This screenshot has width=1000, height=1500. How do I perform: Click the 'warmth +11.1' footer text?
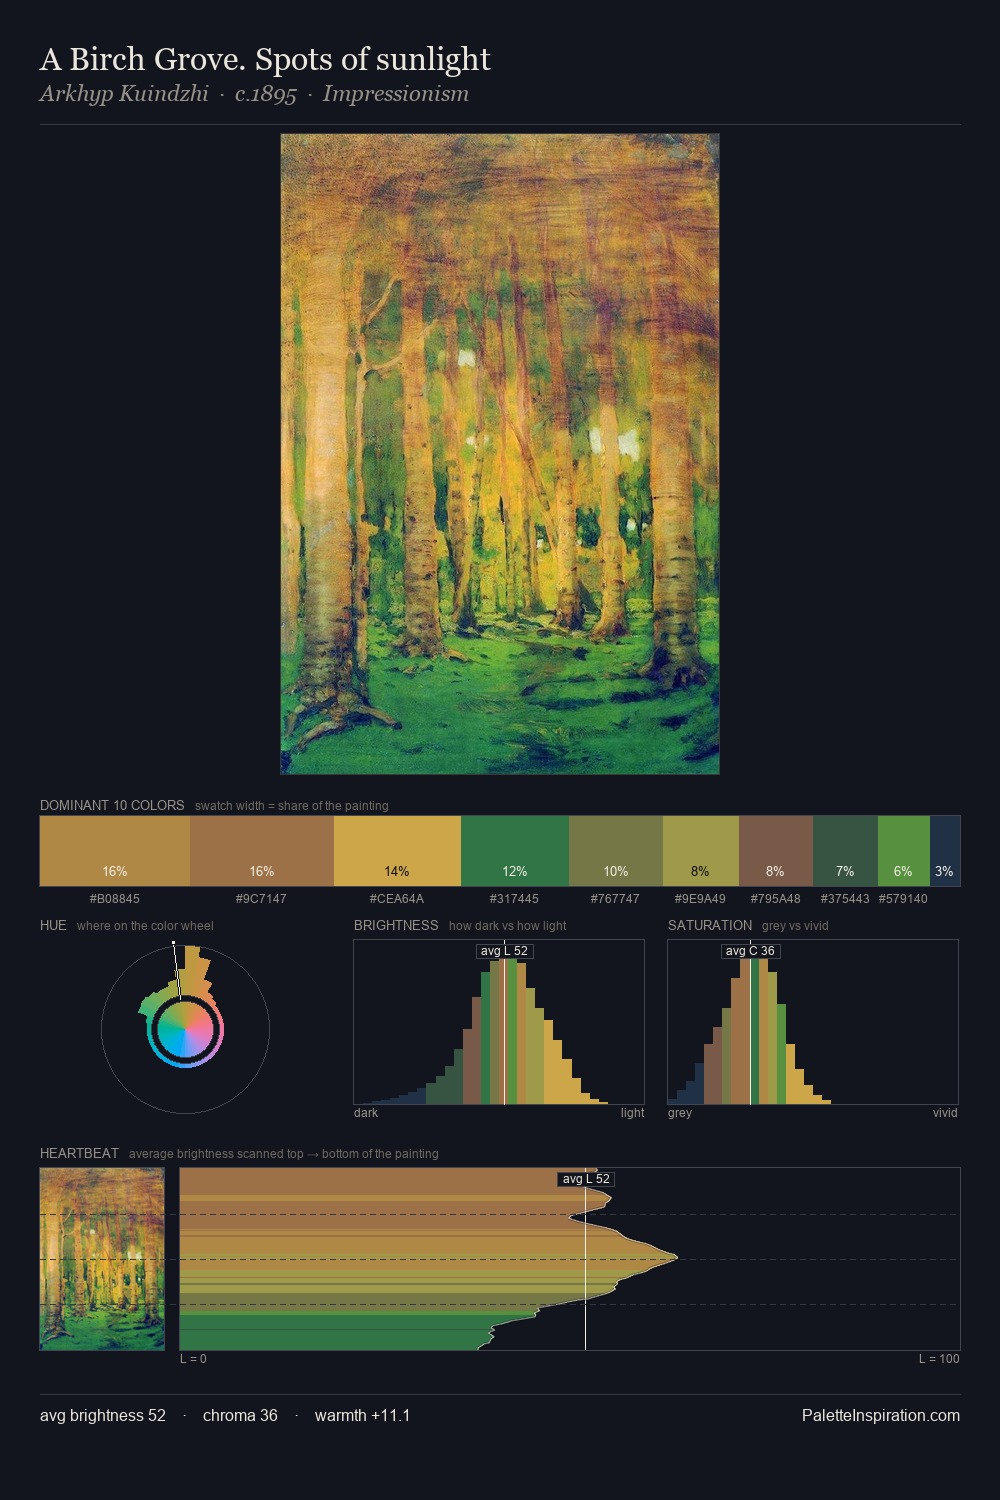pyautogui.click(x=362, y=1415)
